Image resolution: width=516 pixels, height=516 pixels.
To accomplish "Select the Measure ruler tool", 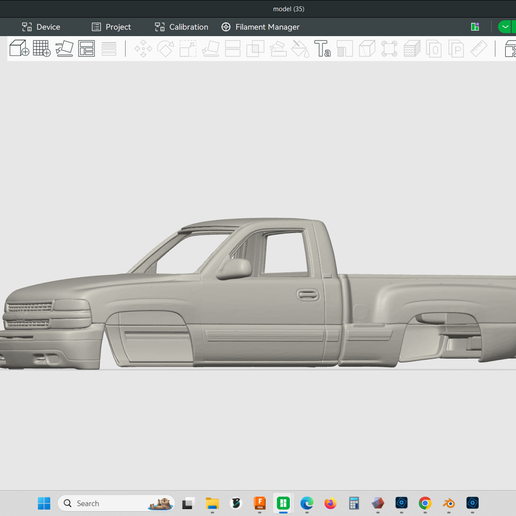I will (x=479, y=49).
